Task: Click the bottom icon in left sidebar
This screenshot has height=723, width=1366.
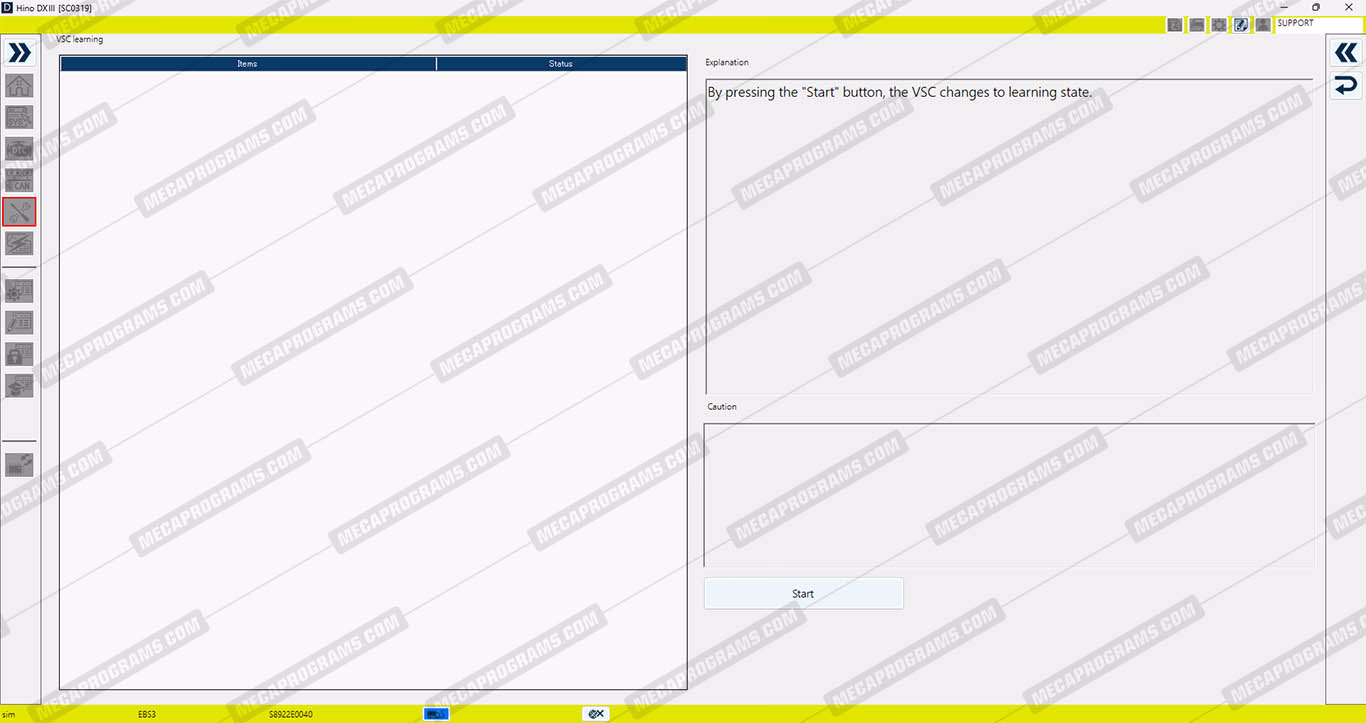Action: (x=19, y=464)
